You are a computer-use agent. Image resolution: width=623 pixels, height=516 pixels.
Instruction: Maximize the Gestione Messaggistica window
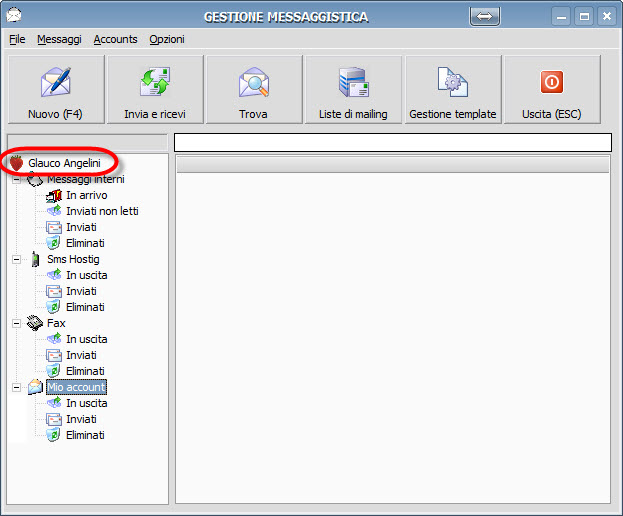pos(584,17)
